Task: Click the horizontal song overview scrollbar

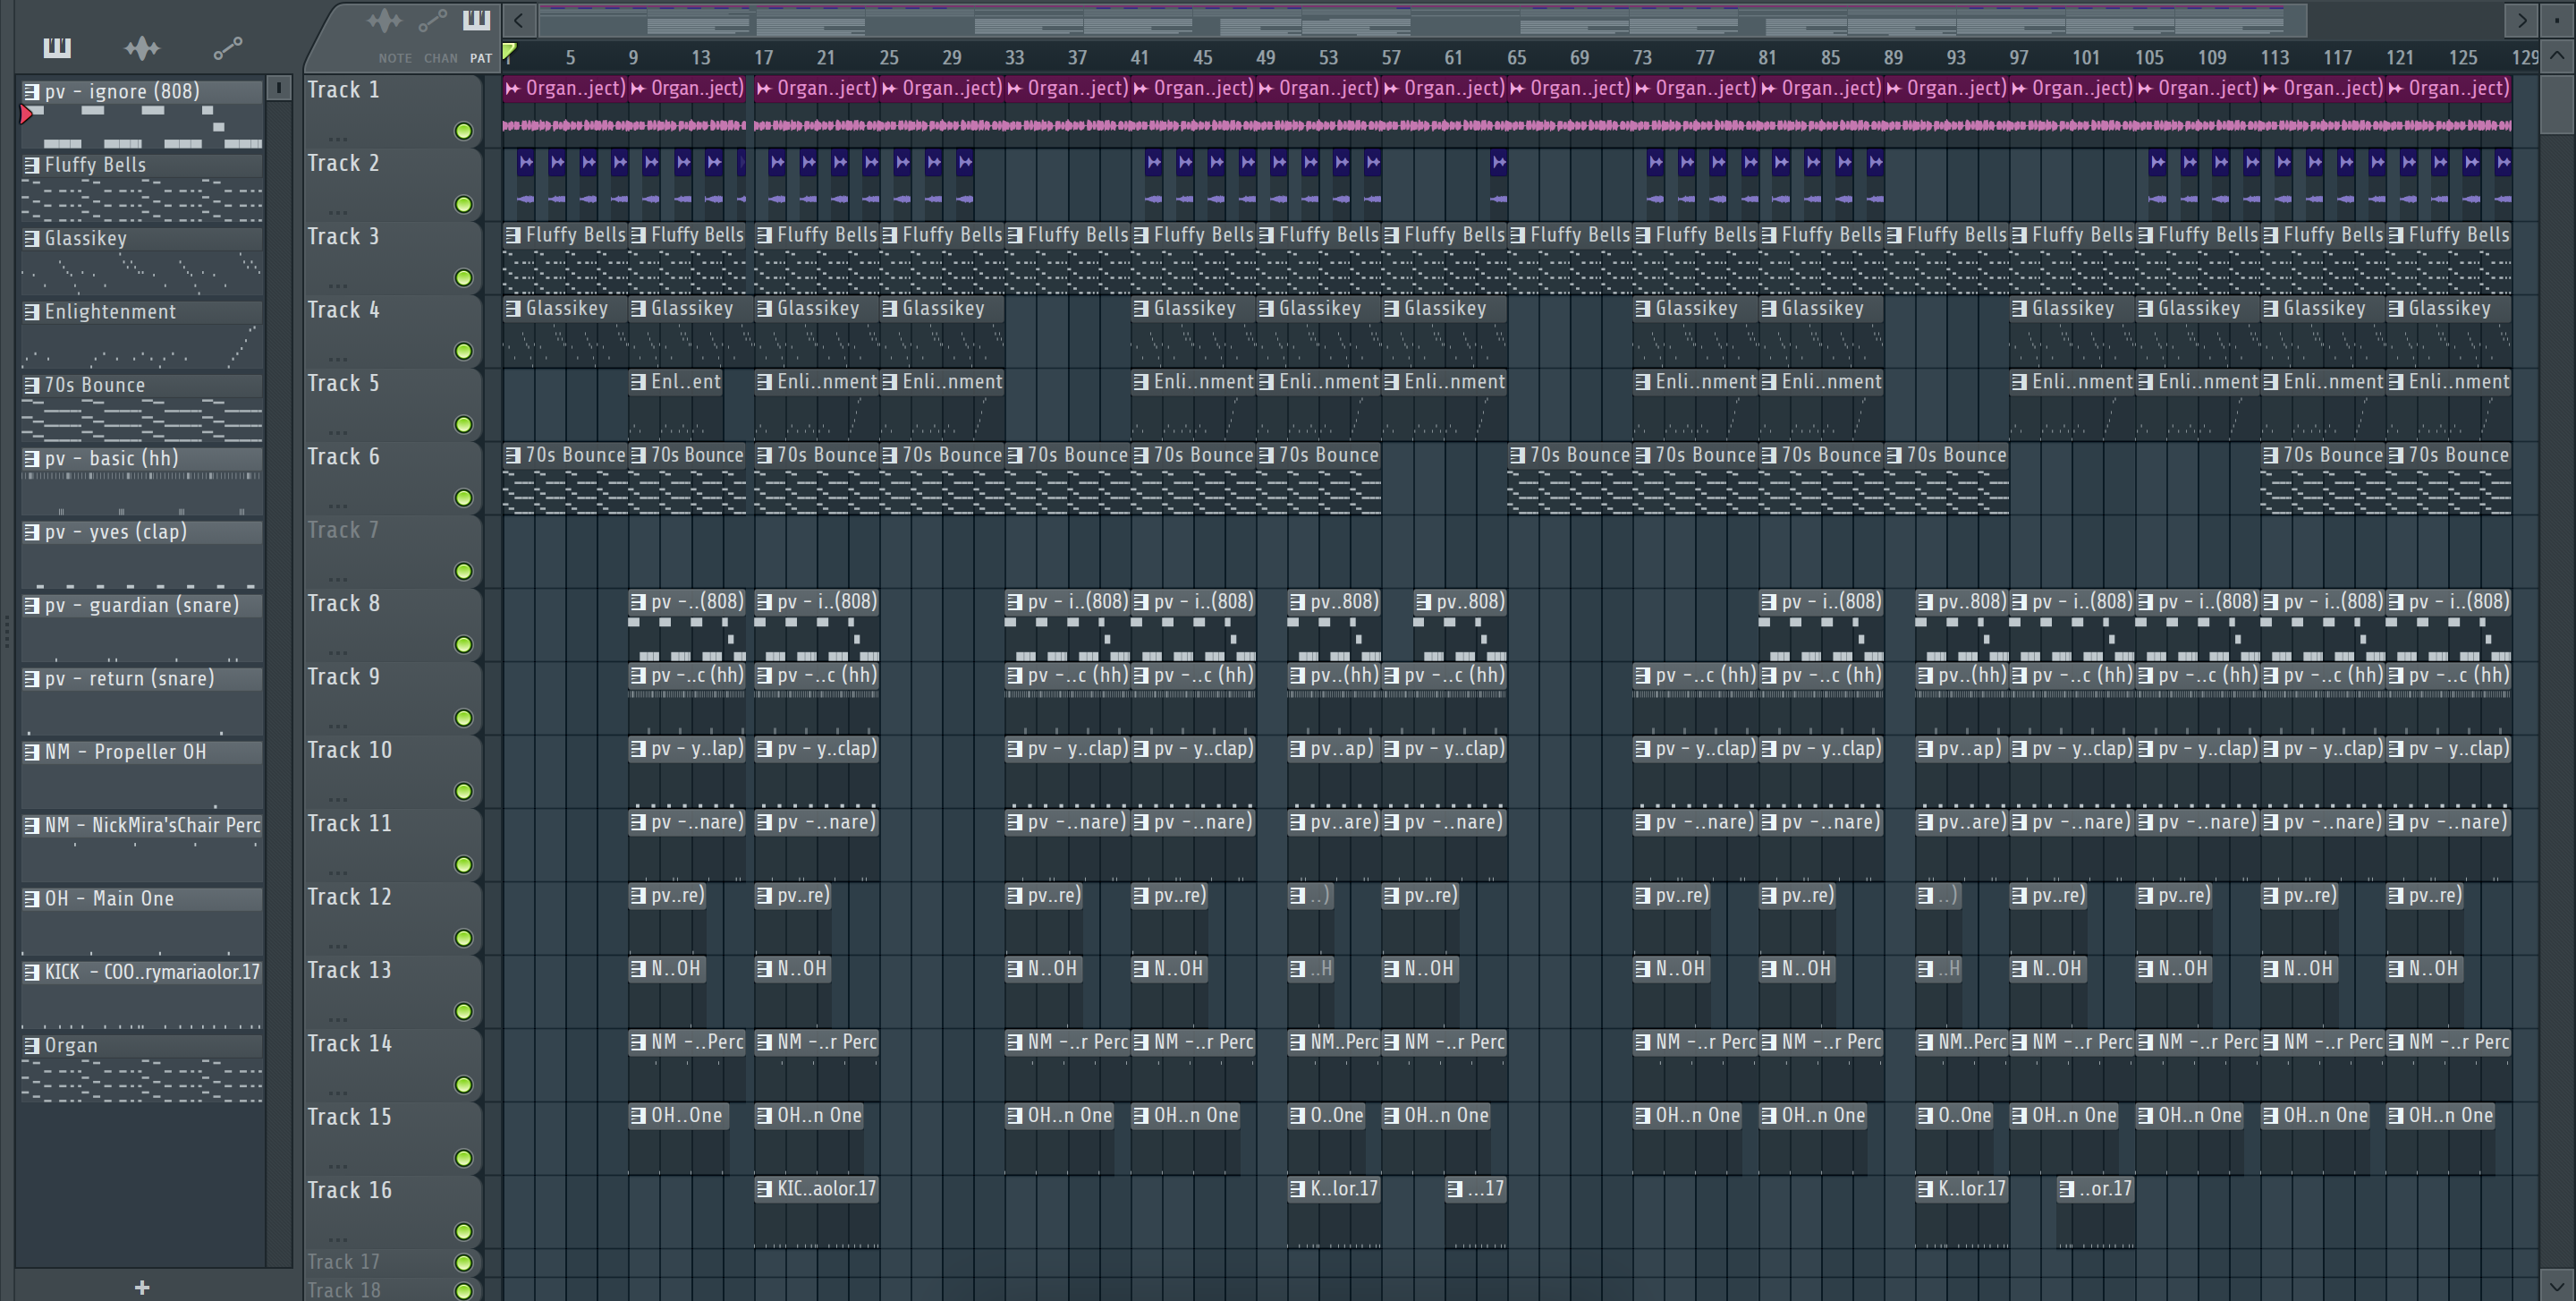Action: tap(1422, 19)
